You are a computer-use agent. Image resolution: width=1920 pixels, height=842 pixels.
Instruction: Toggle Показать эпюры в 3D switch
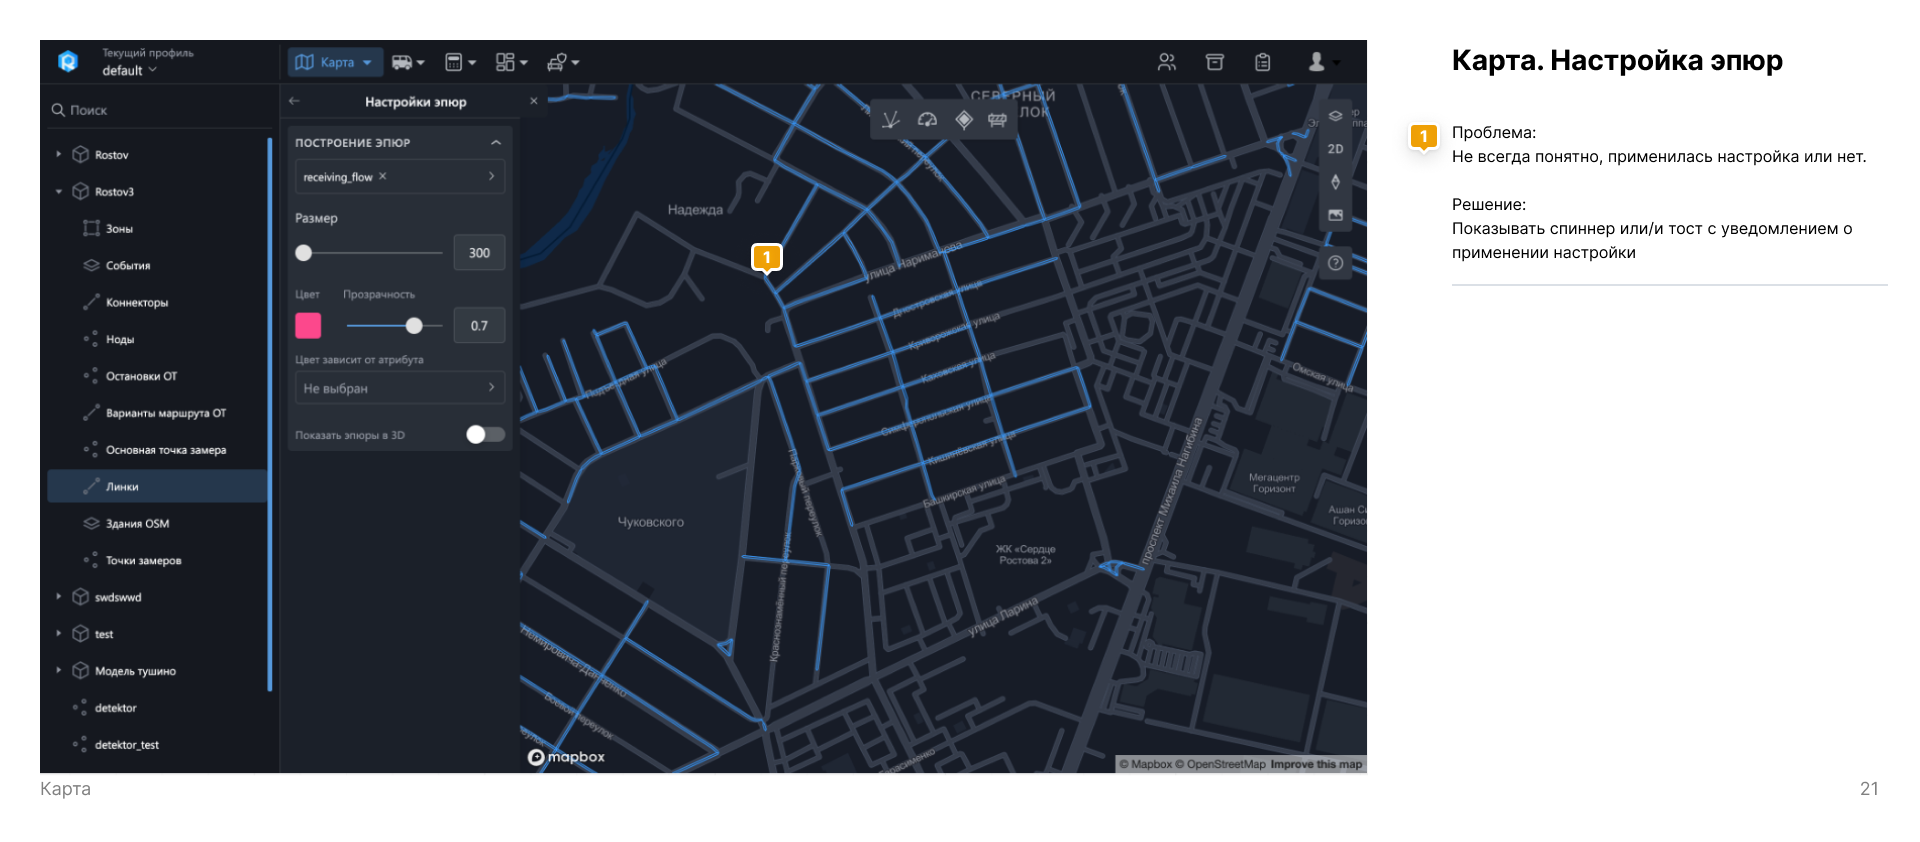click(485, 434)
